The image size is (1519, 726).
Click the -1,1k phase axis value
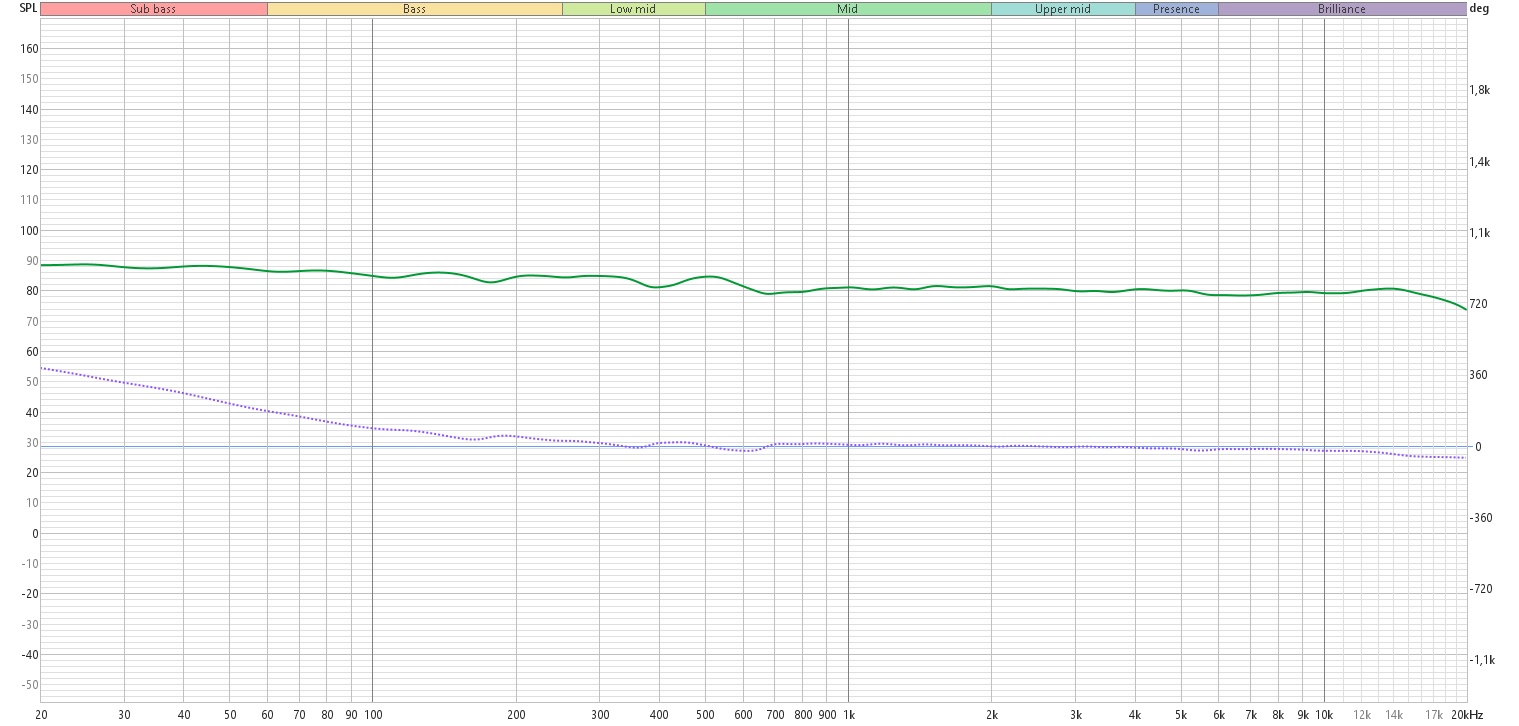[1482, 660]
